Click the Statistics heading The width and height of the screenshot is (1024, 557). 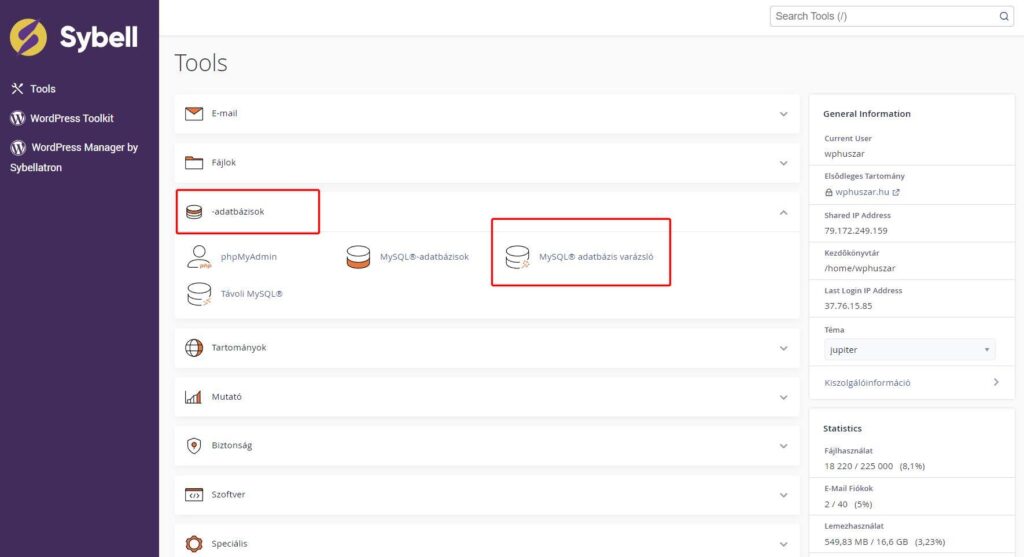coord(842,428)
